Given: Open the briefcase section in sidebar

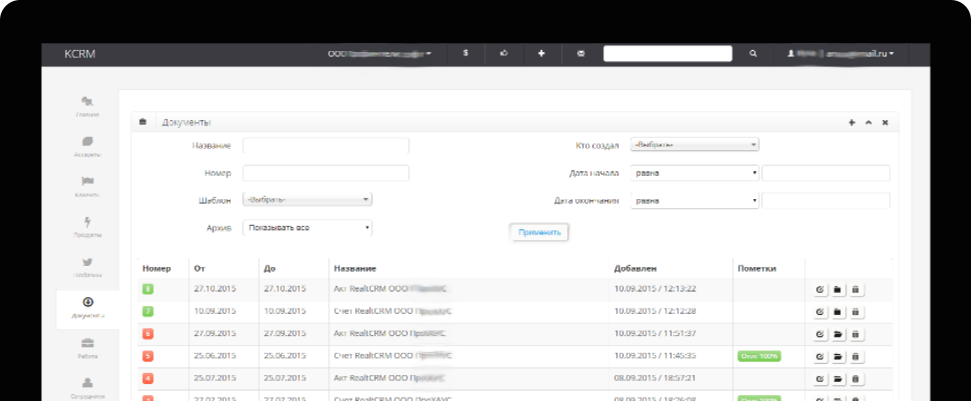Looking at the screenshot, I should point(88,346).
